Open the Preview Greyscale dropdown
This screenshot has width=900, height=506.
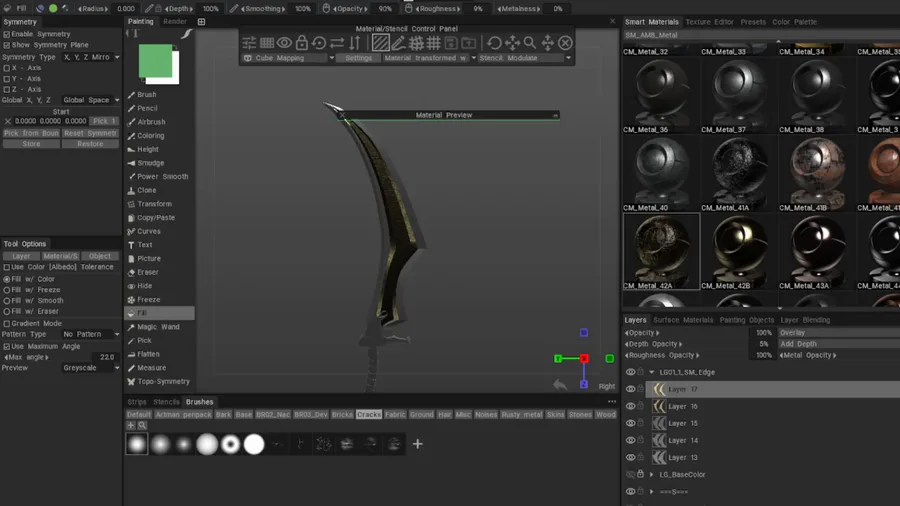[91, 368]
